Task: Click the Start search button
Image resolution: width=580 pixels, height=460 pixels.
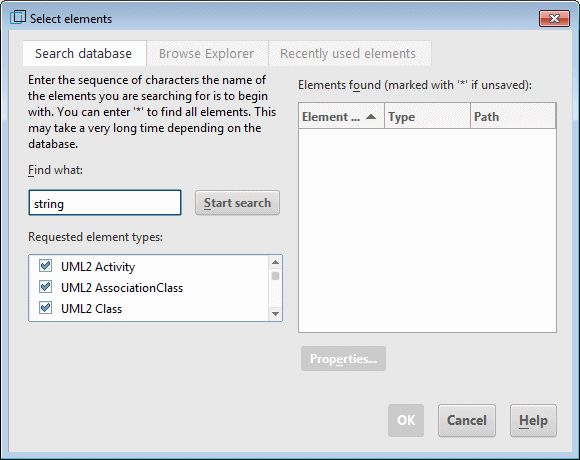Action: click(x=237, y=203)
